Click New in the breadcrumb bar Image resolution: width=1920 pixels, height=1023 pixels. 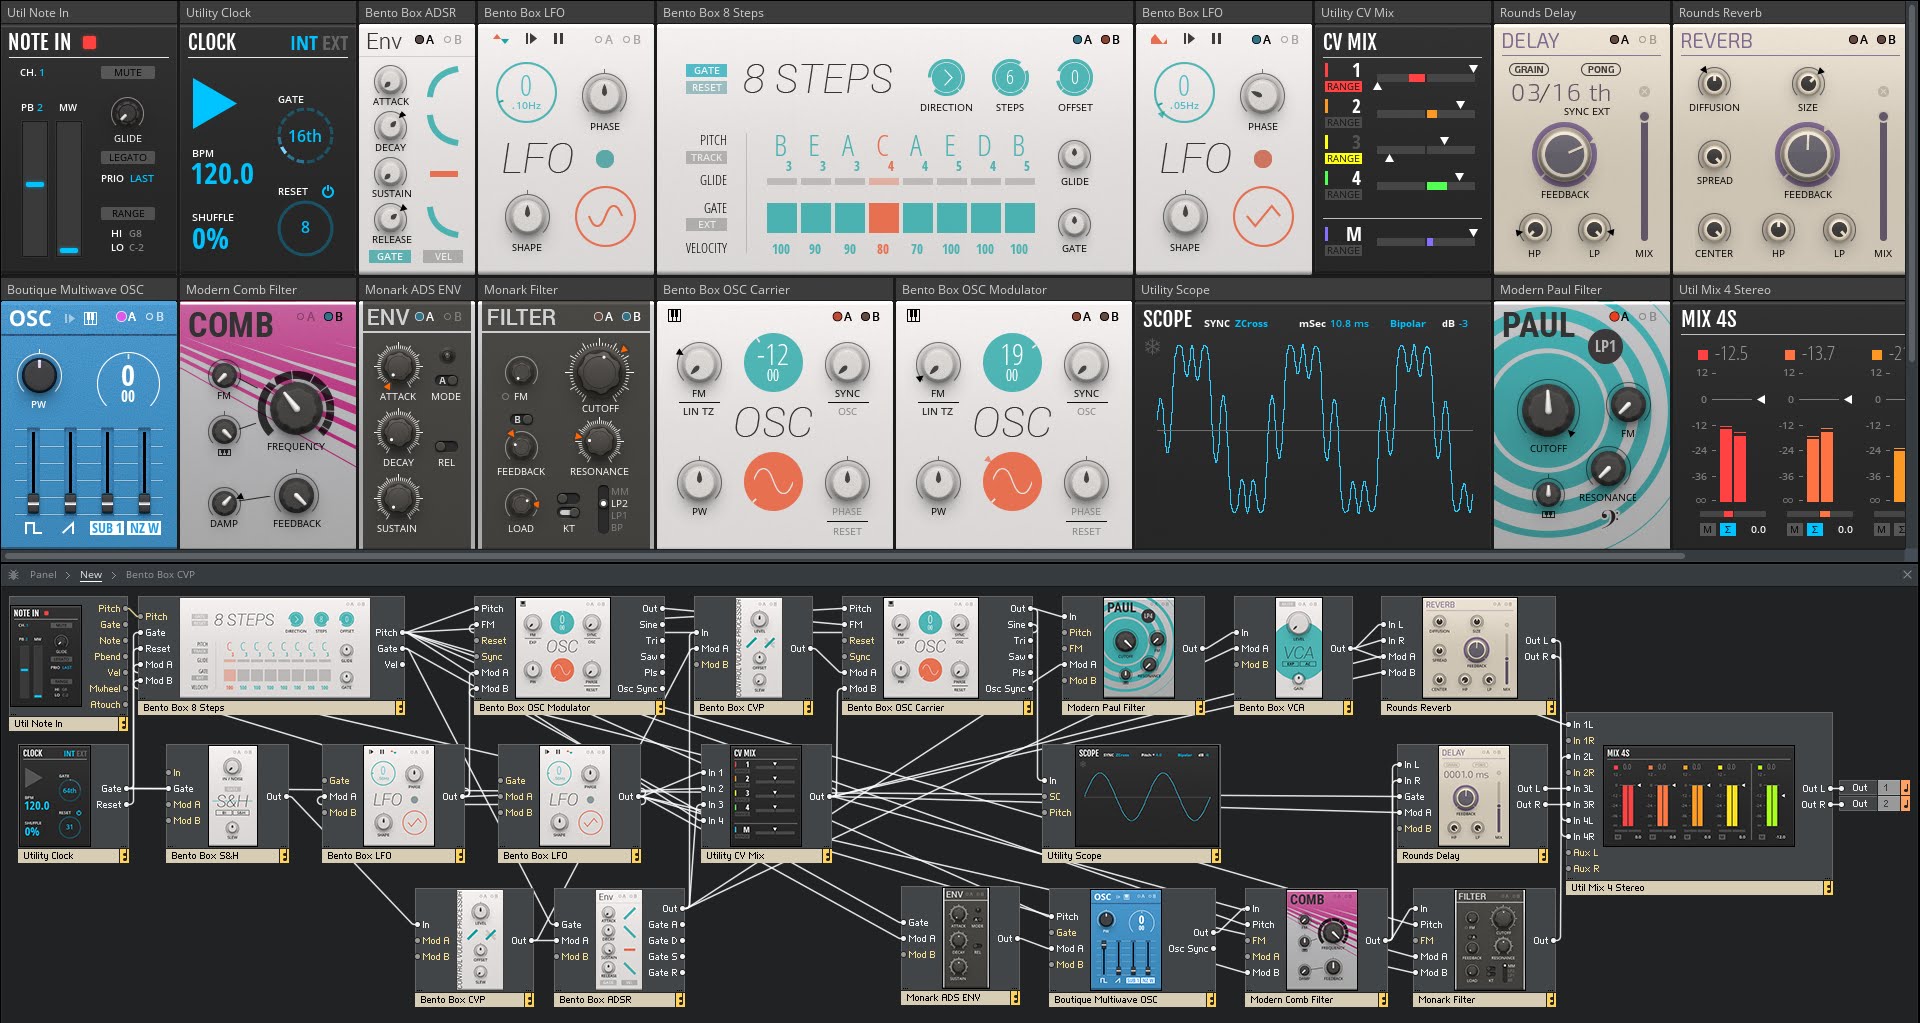click(91, 575)
